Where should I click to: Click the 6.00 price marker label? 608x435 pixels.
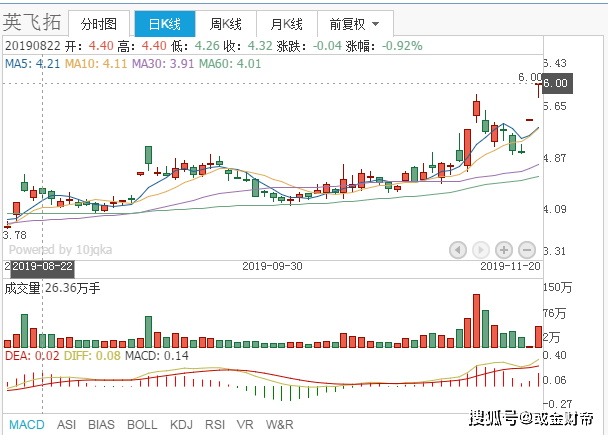555,83
